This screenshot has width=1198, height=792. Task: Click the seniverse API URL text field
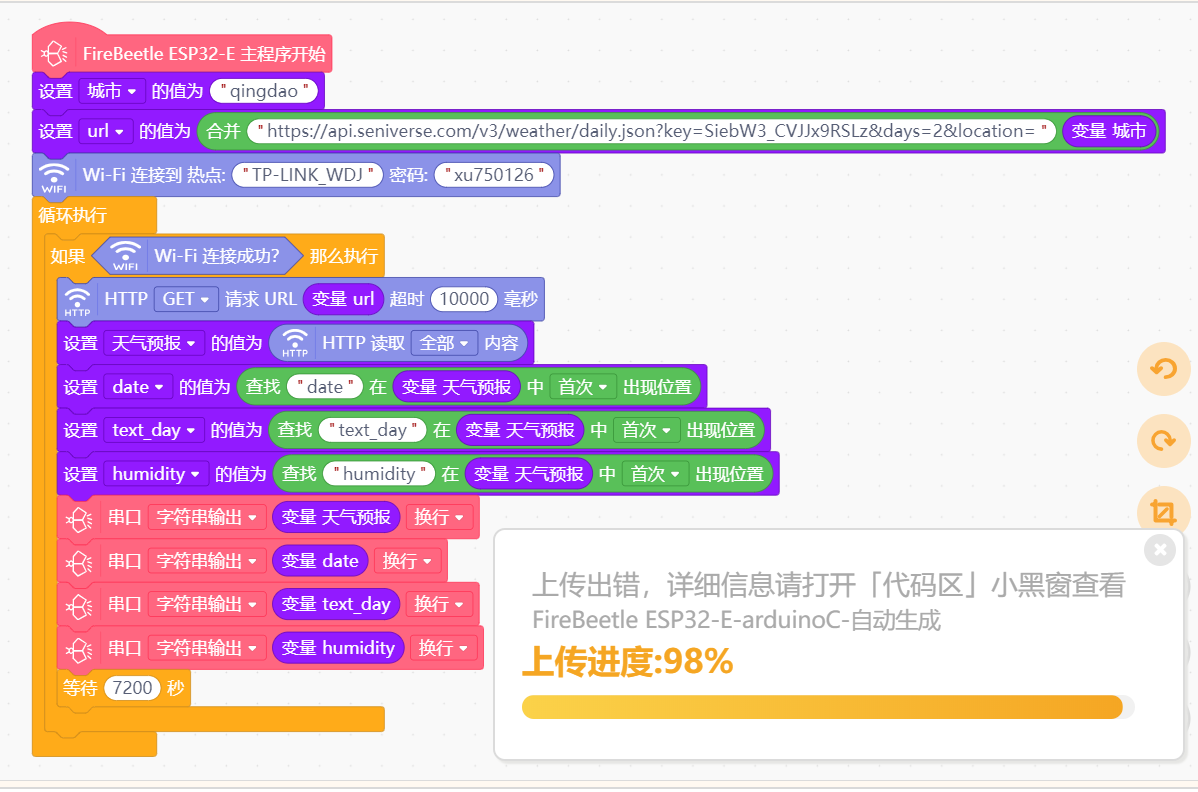point(652,131)
